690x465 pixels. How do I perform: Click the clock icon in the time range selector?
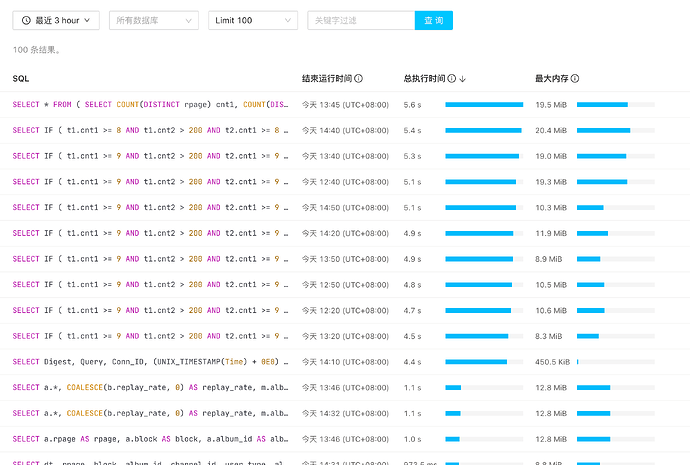point(26,20)
